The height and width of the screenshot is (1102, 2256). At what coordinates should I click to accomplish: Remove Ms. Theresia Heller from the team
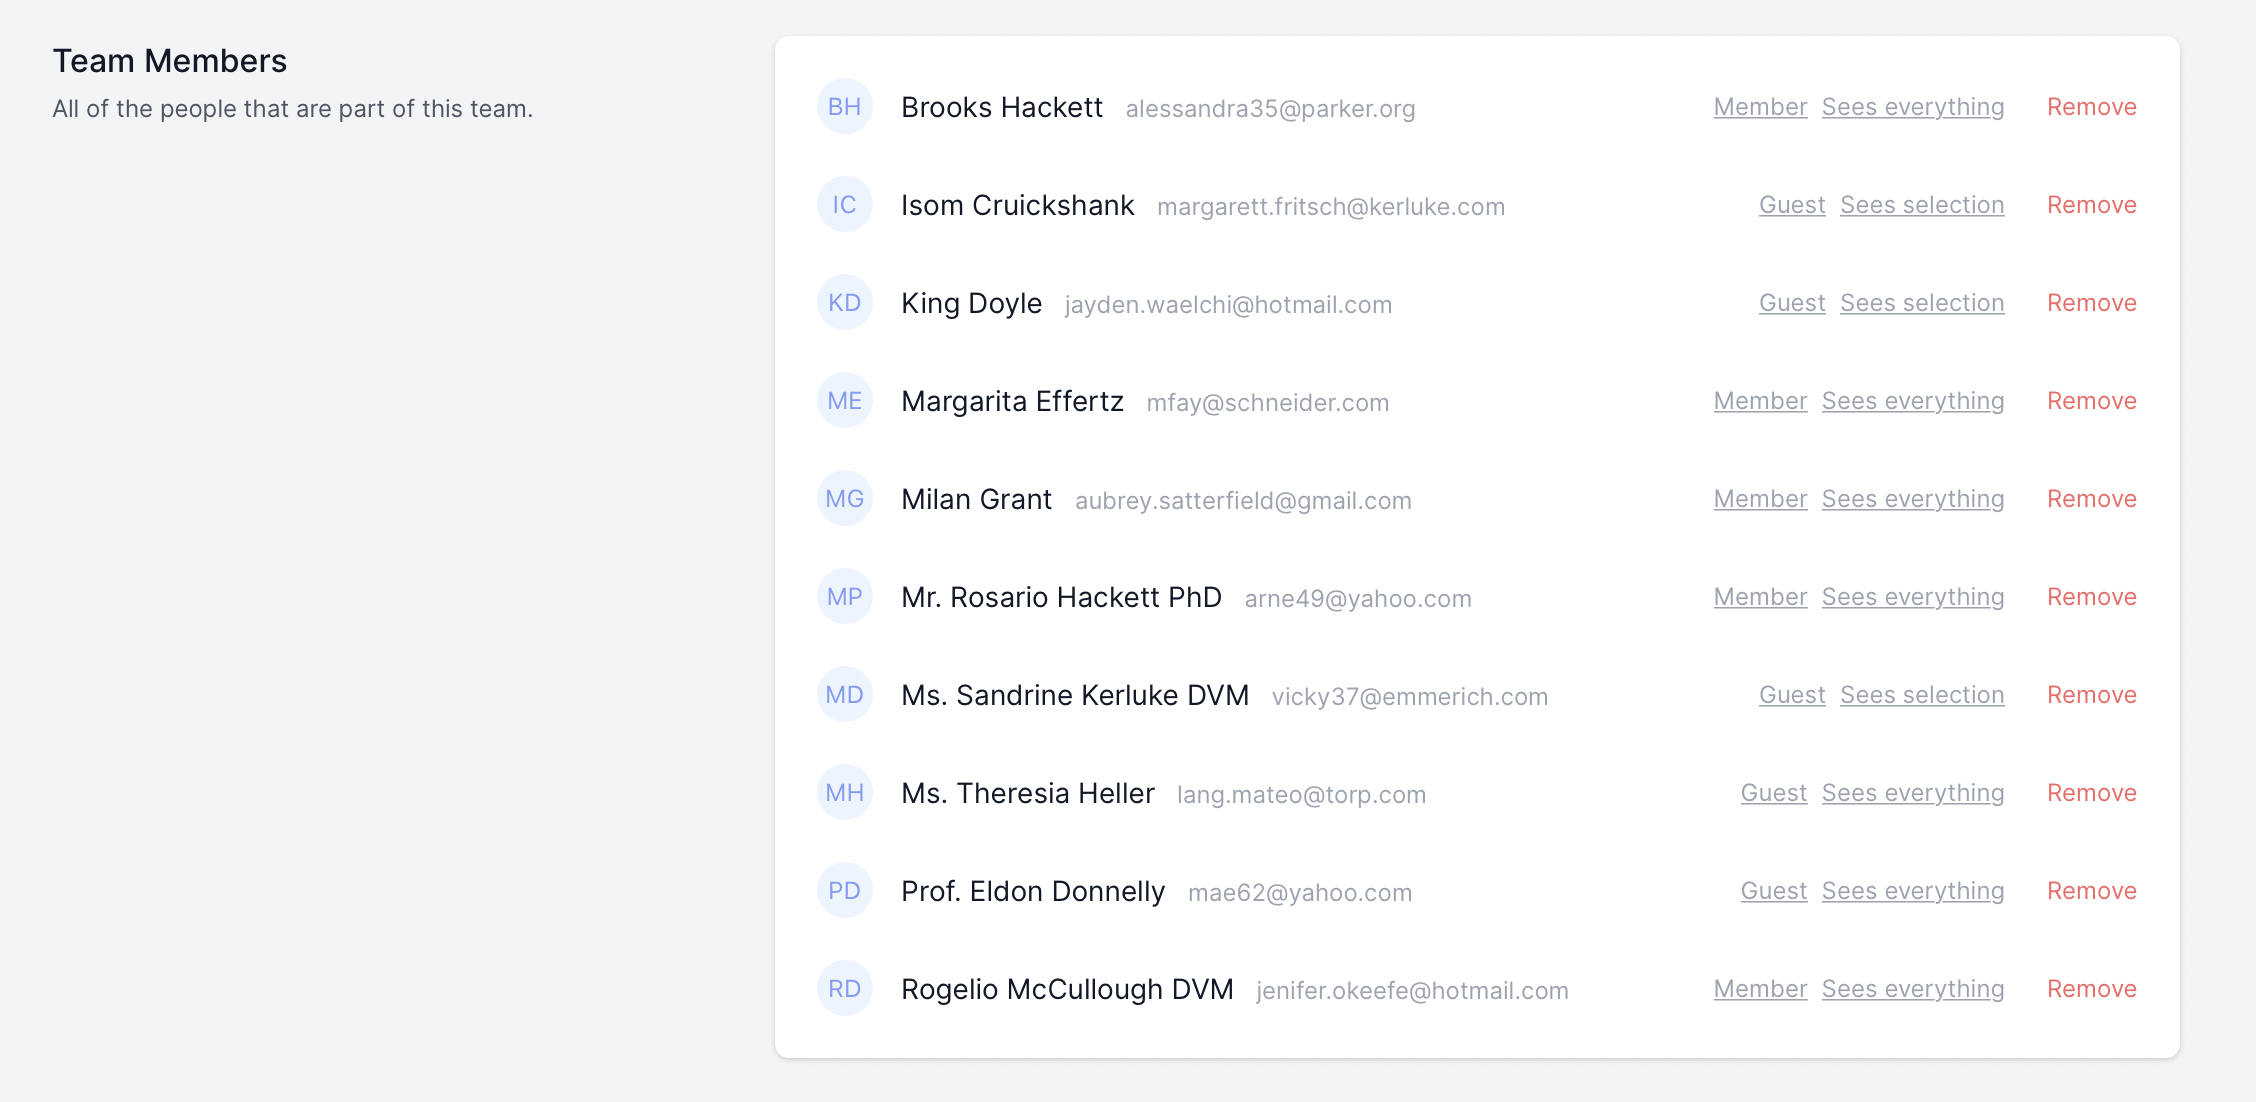pyautogui.click(x=2092, y=793)
